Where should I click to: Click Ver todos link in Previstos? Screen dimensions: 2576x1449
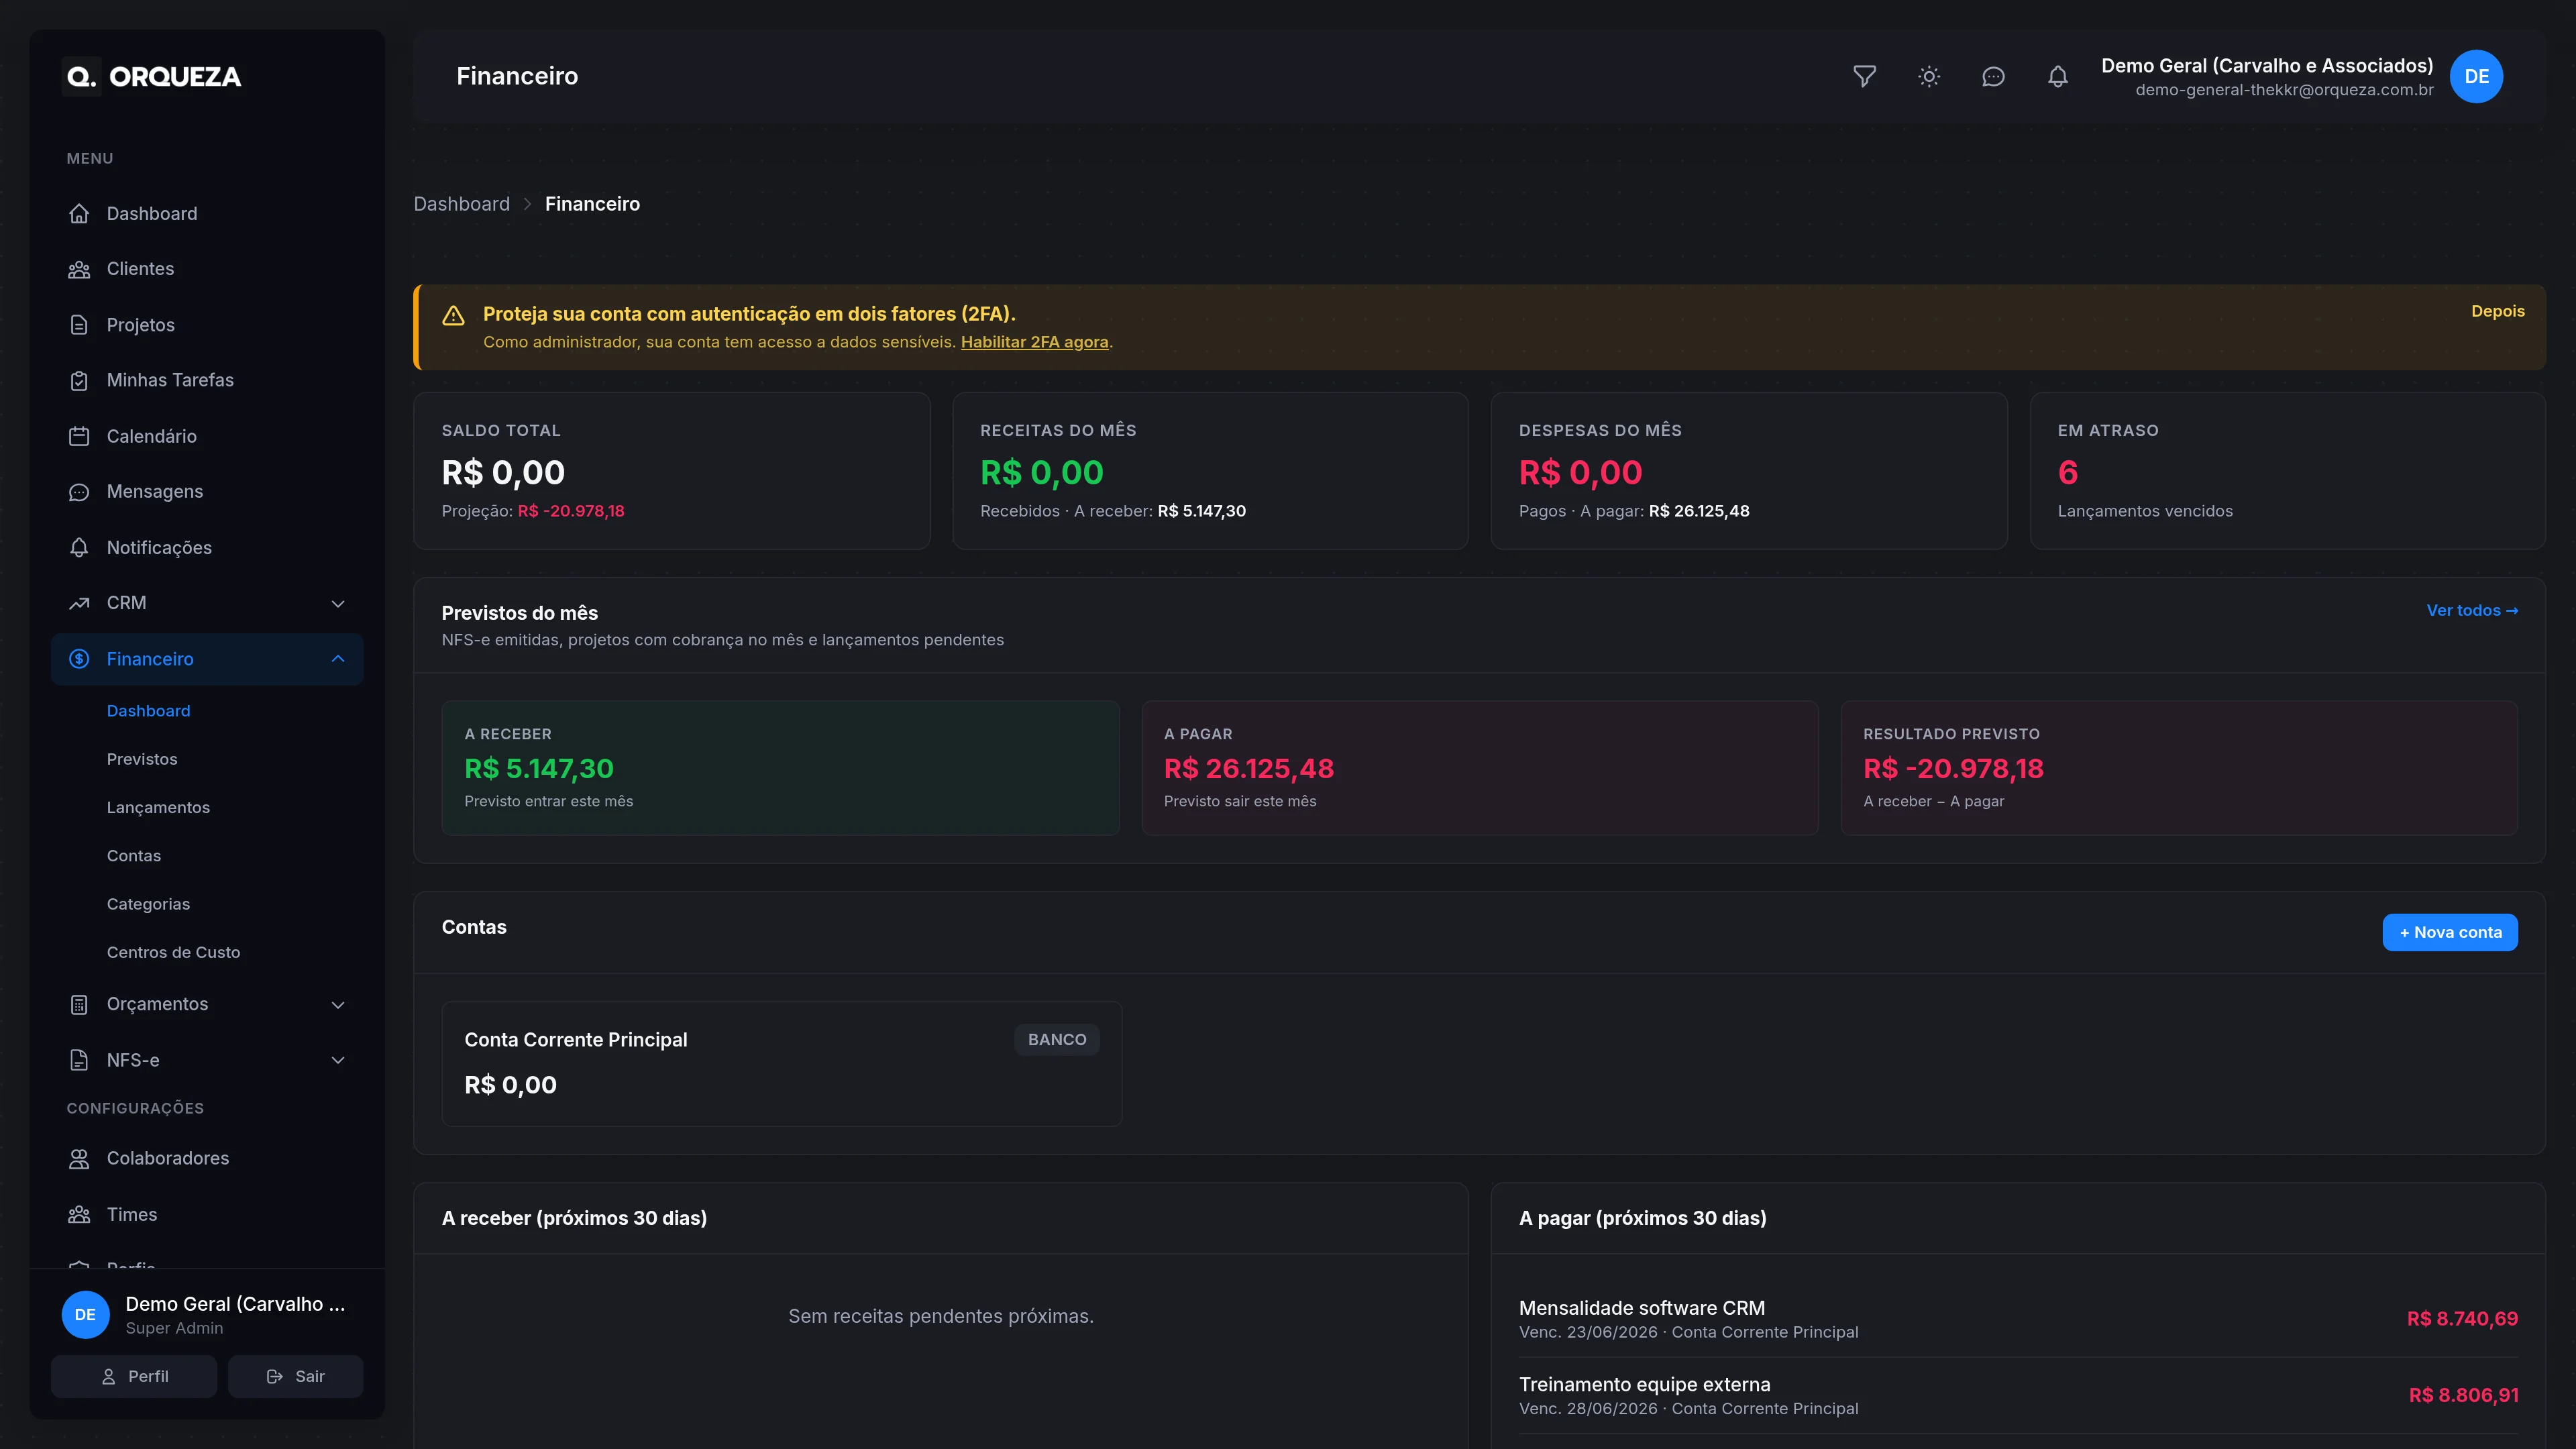pyautogui.click(x=2471, y=610)
